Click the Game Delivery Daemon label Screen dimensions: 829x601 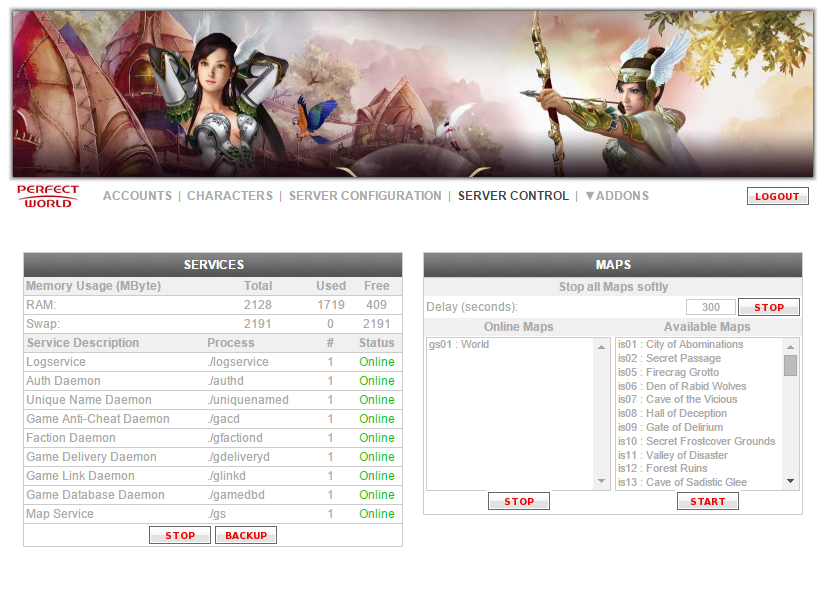(x=91, y=457)
